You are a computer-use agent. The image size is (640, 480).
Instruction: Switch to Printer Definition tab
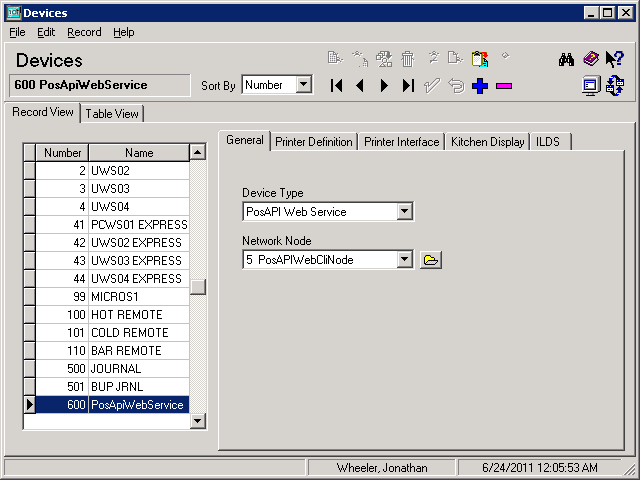tap(313, 142)
